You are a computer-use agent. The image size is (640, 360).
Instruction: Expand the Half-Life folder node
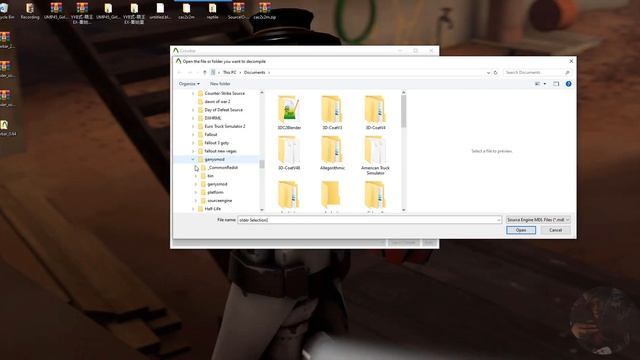193,209
